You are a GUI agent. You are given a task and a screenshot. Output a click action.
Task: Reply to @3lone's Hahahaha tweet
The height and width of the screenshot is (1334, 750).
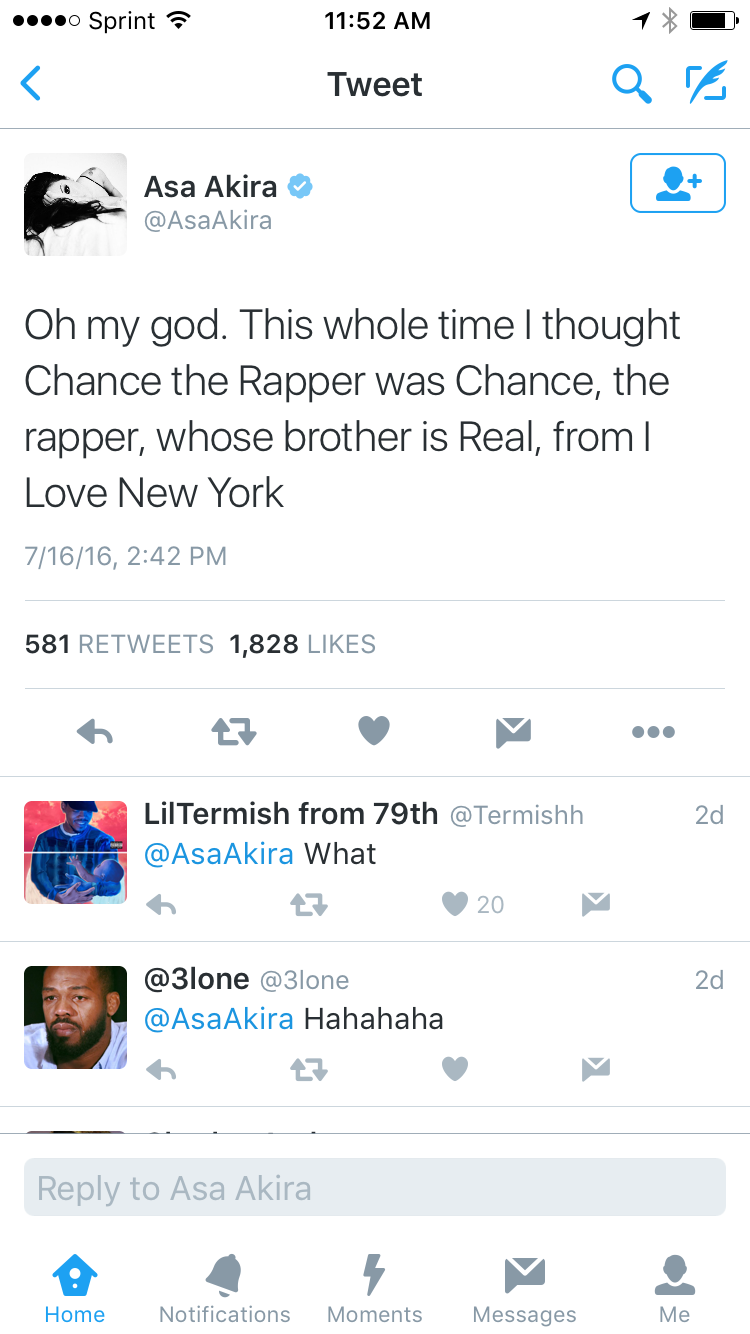coord(161,1070)
